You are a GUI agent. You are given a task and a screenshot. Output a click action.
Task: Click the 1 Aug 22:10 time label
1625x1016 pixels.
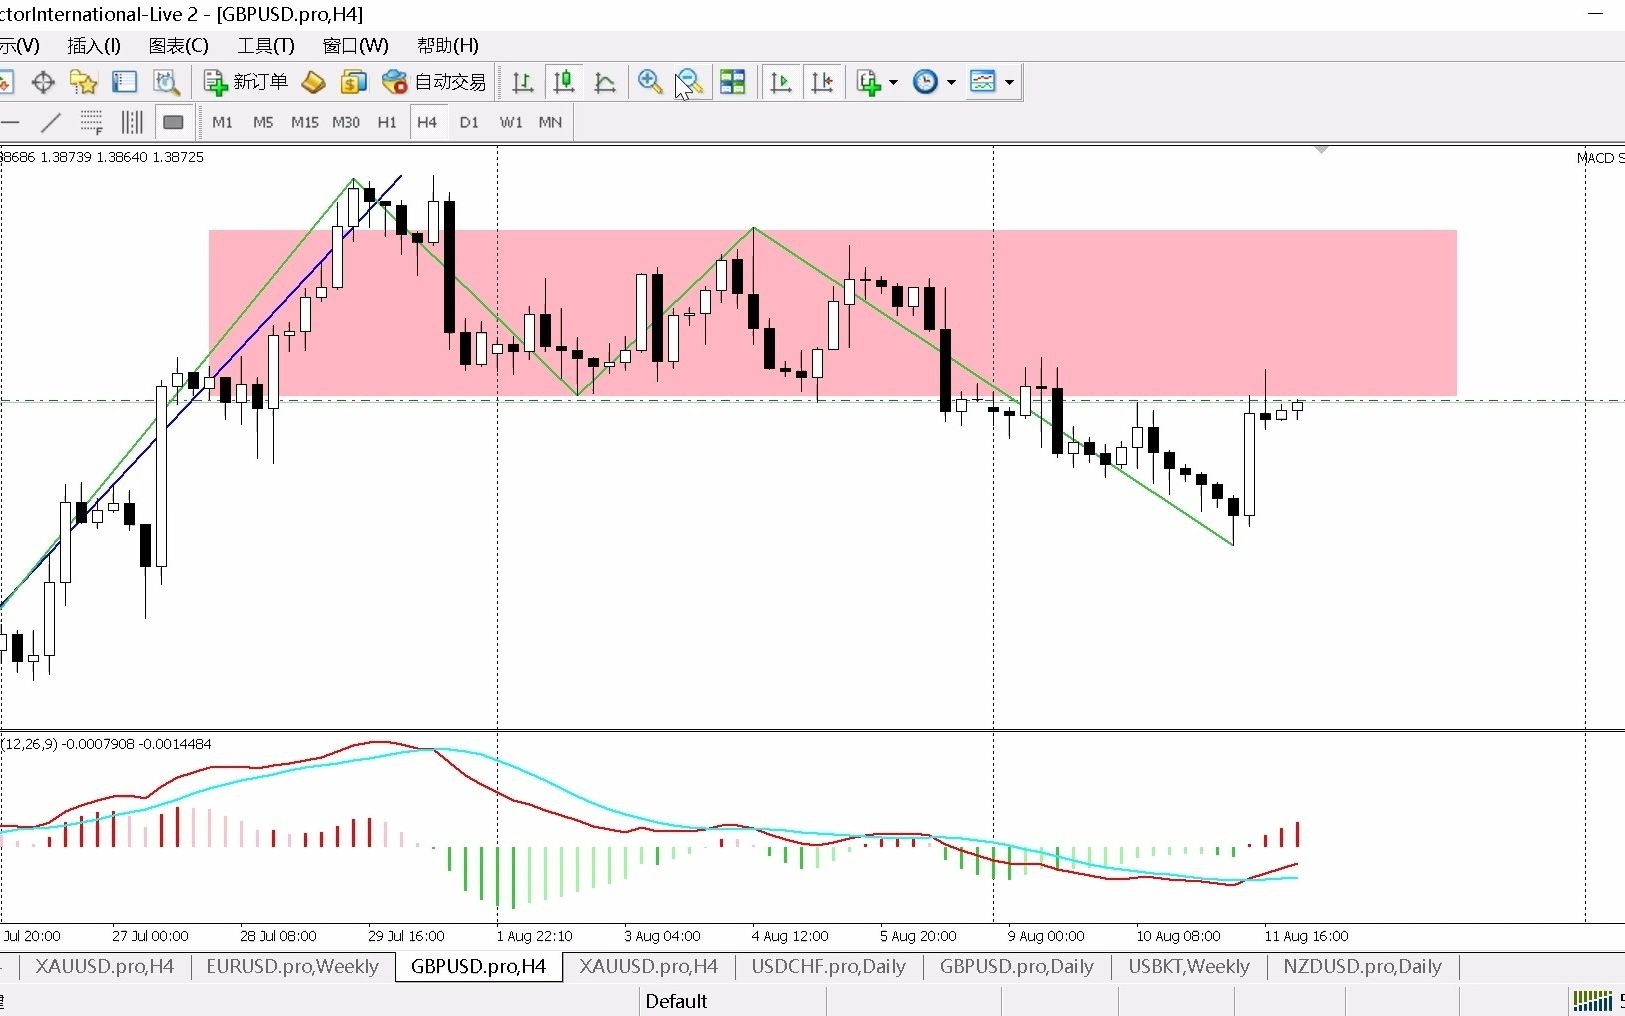534,936
